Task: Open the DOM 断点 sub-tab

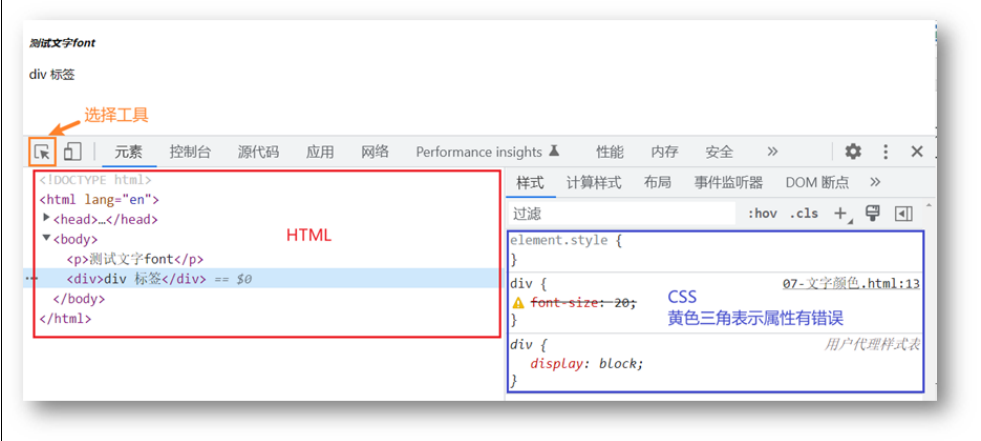Action: 817,183
